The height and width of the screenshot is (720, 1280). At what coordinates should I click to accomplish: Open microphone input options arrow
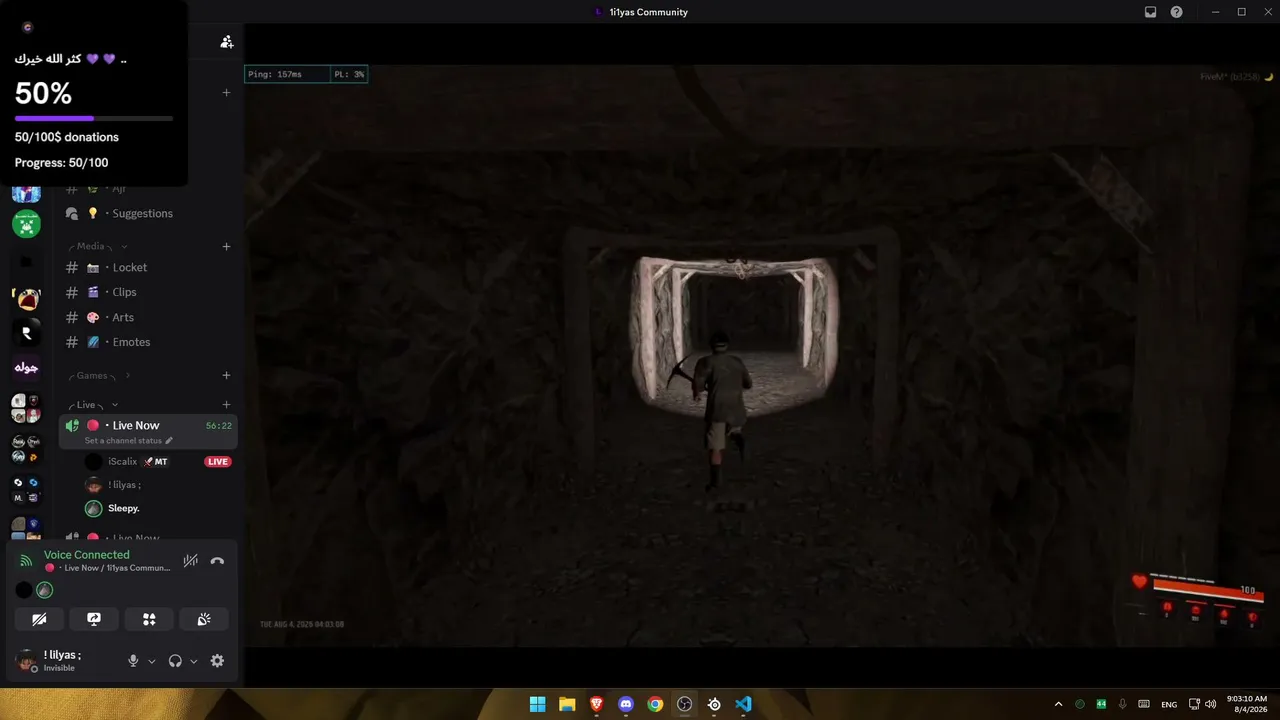click(x=152, y=661)
